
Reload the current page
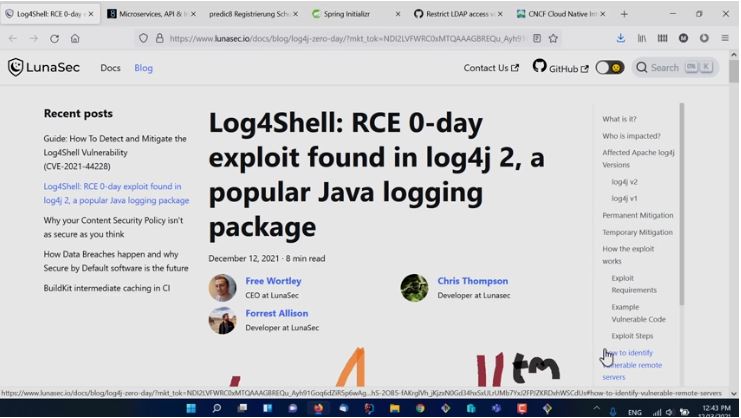(x=54, y=39)
